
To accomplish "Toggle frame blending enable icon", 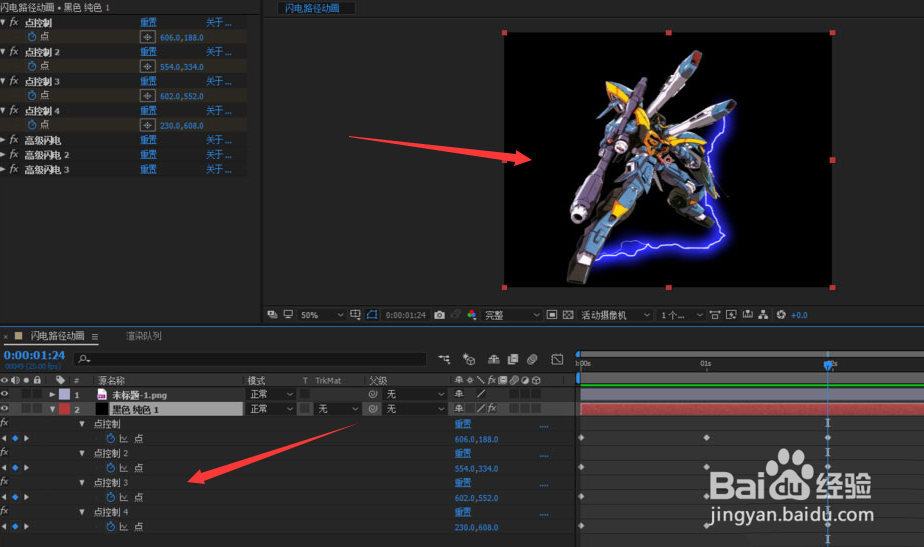I will 513,359.
